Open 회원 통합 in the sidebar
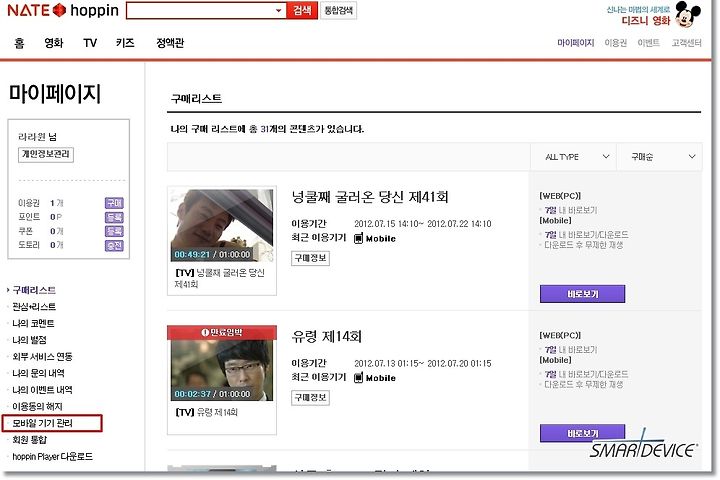720x480 pixels. (29, 440)
